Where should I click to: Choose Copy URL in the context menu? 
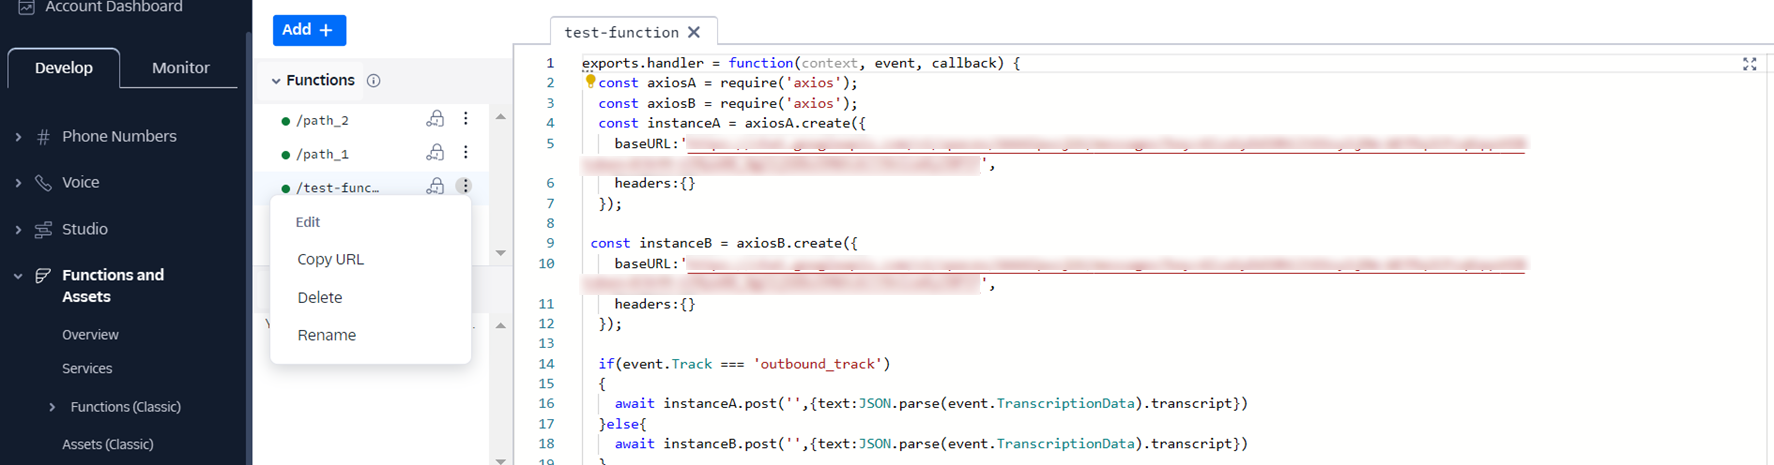pyautogui.click(x=330, y=260)
